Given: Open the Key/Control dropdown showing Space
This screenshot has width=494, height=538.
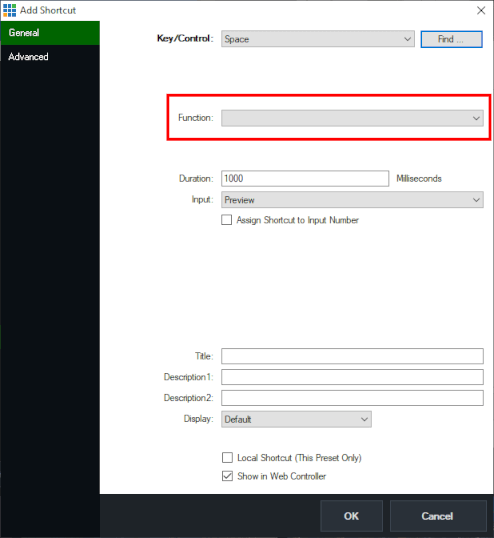Looking at the screenshot, I should click(318, 39).
